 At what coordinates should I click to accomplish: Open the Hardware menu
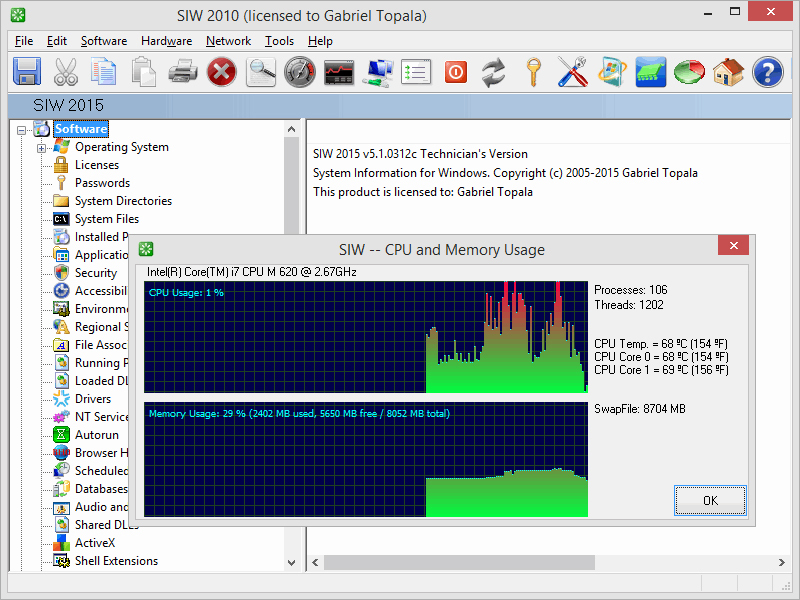click(x=166, y=41)
